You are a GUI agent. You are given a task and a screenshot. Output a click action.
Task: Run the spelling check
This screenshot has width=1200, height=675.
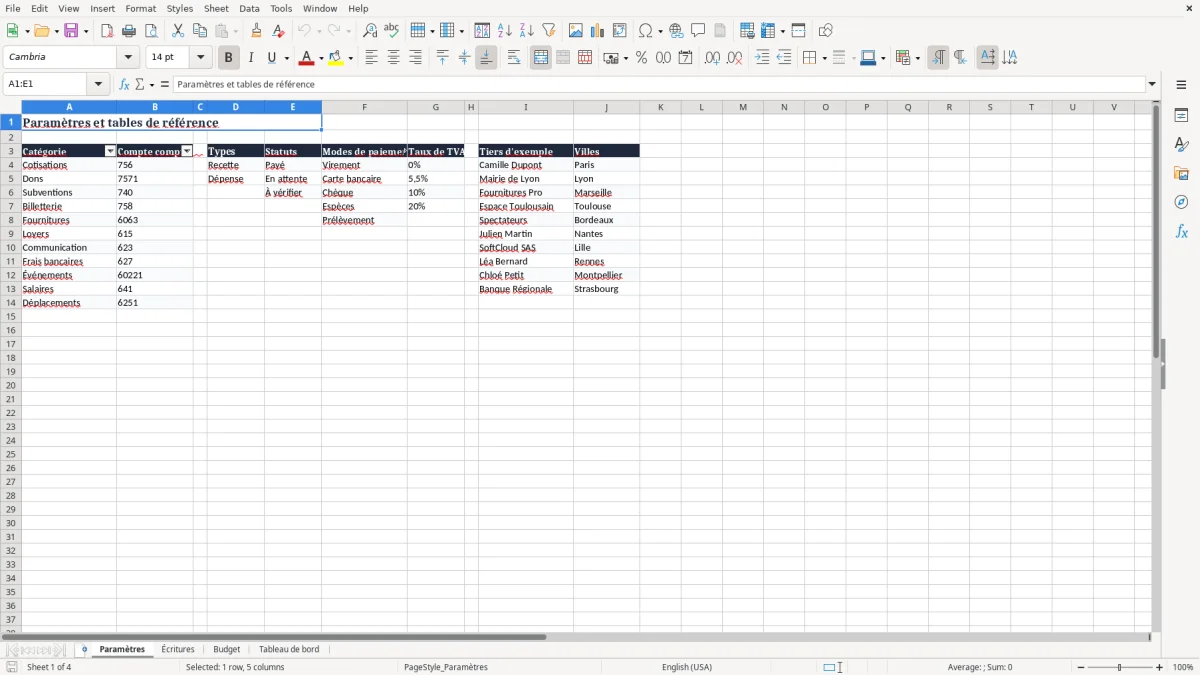[x=392, y=31]
